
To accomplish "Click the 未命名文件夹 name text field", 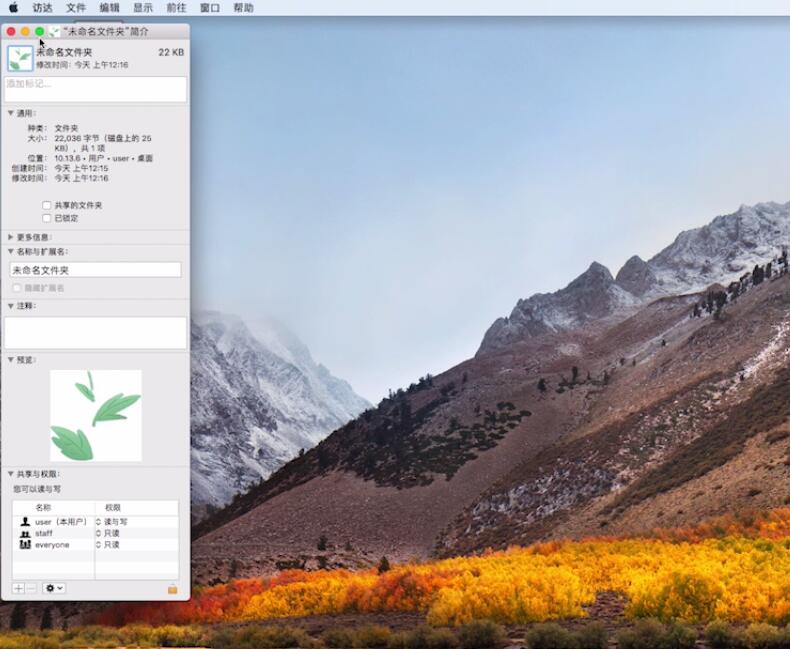I will [x=96, y=270].
